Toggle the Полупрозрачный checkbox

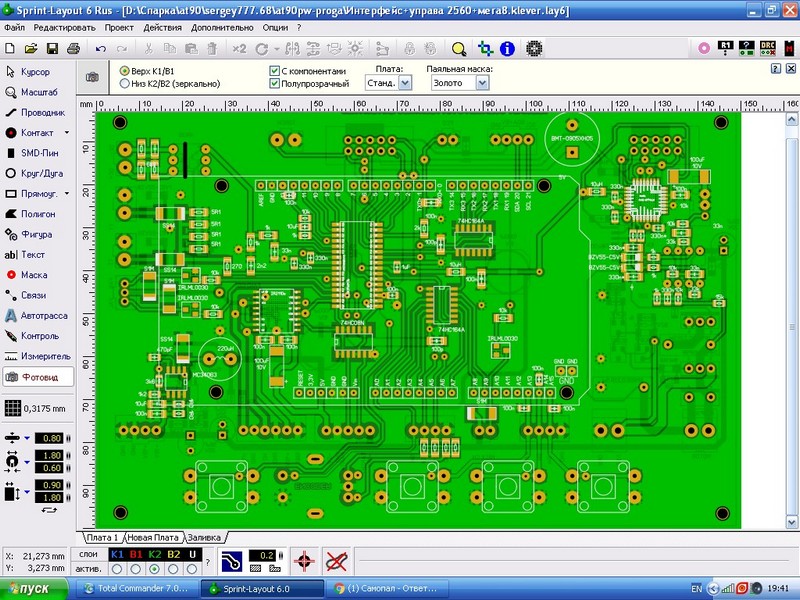point(275,84)
